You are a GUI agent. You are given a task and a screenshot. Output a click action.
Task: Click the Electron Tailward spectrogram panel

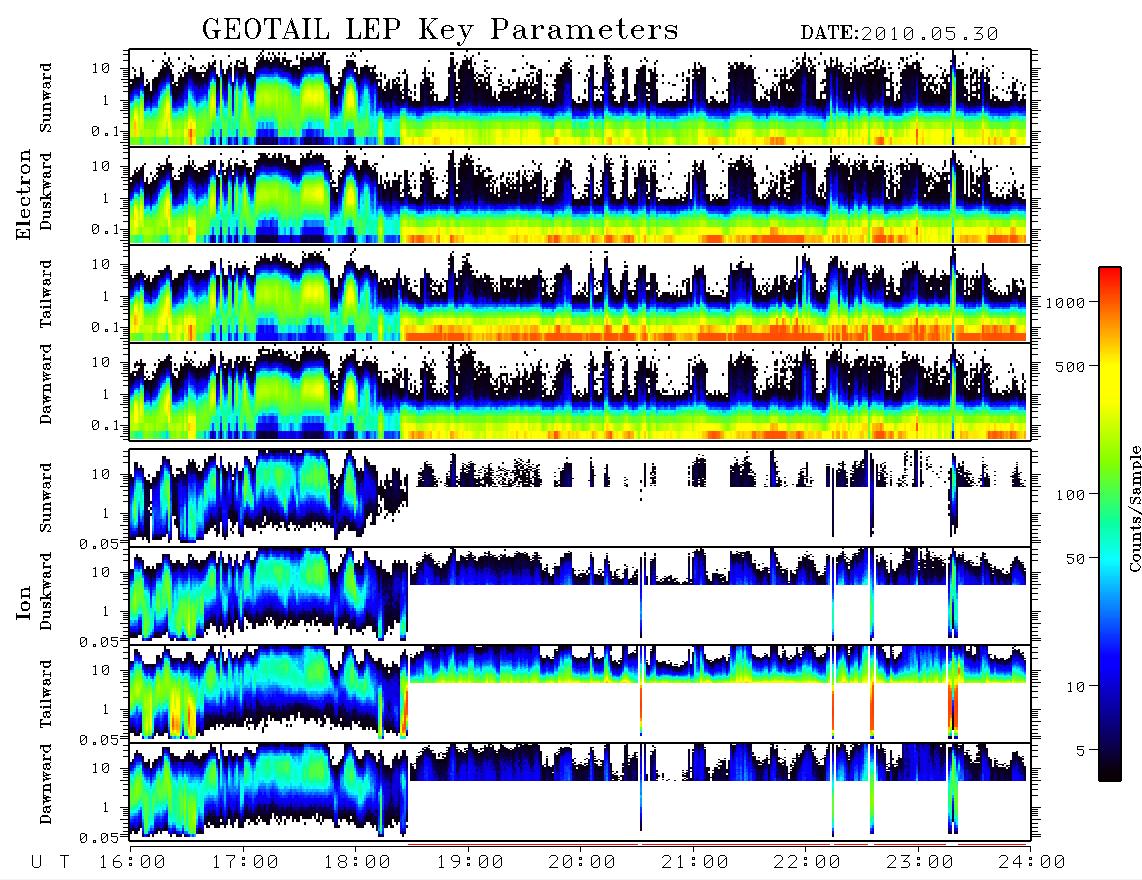580,294
